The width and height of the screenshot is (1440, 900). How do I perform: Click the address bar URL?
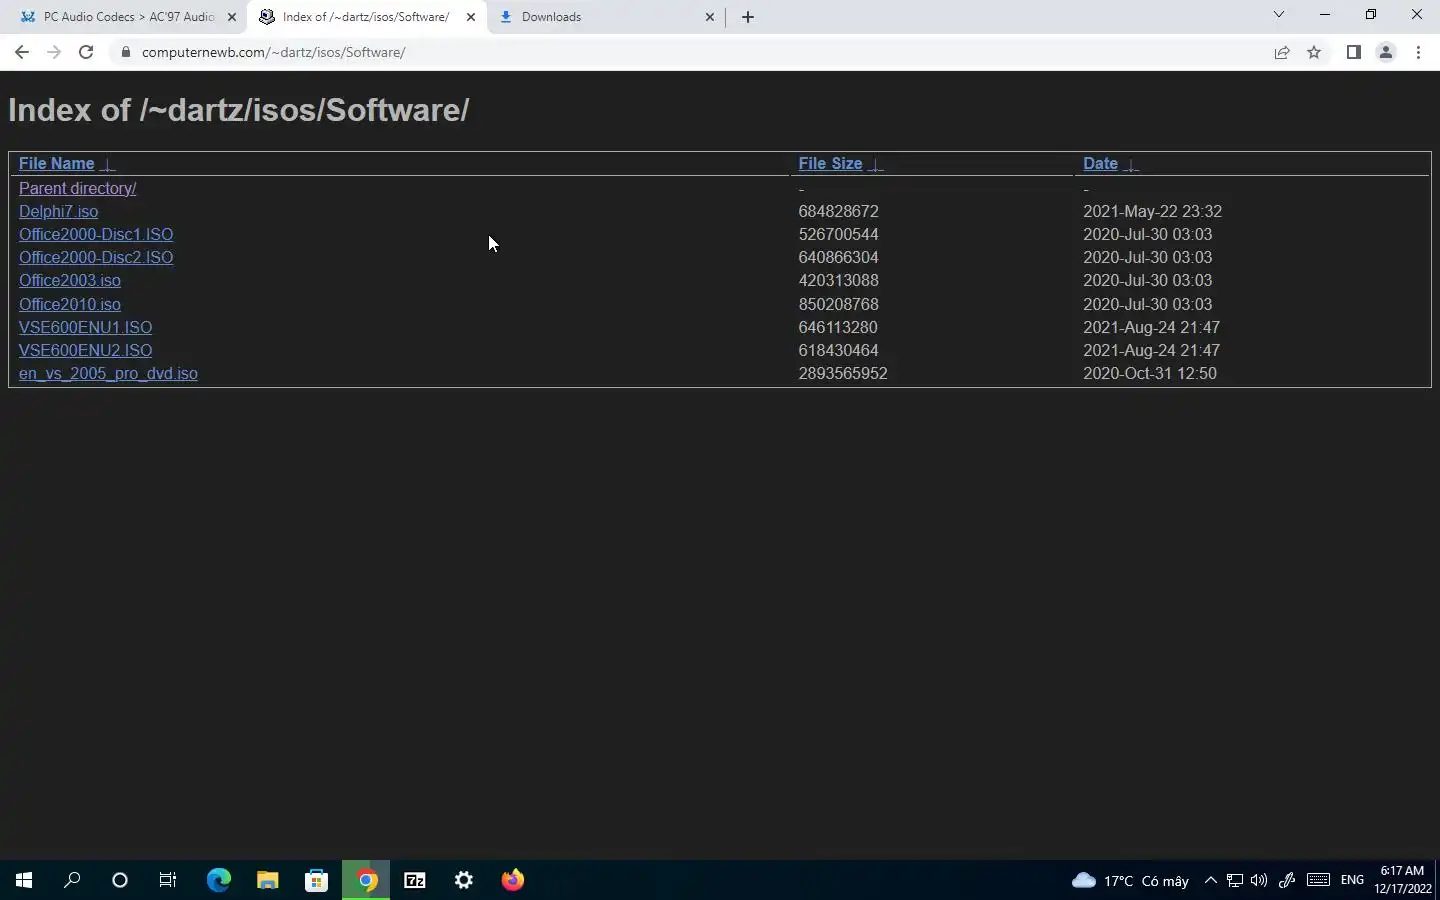(x=273, y=52)
